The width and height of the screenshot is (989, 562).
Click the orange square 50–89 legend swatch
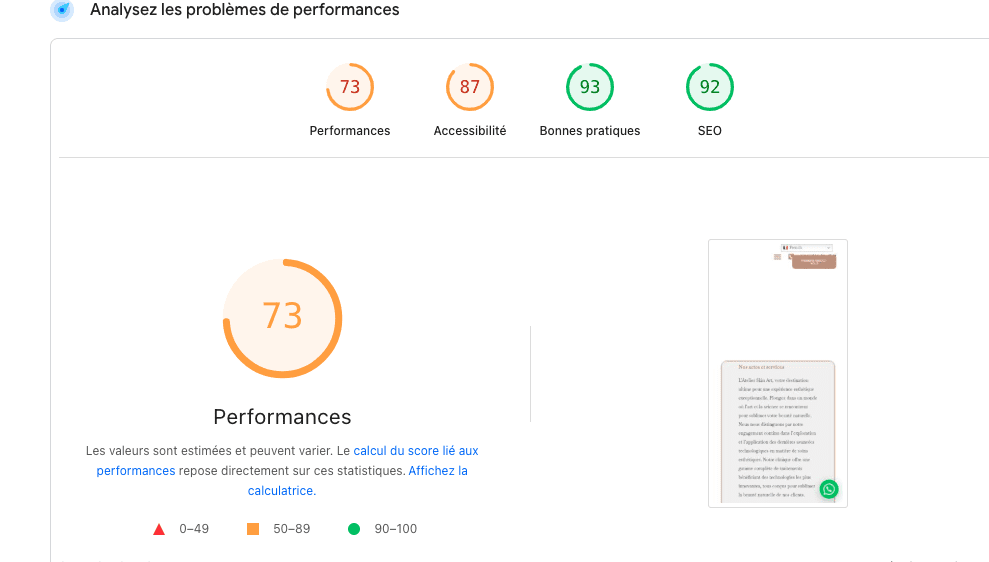253,529
